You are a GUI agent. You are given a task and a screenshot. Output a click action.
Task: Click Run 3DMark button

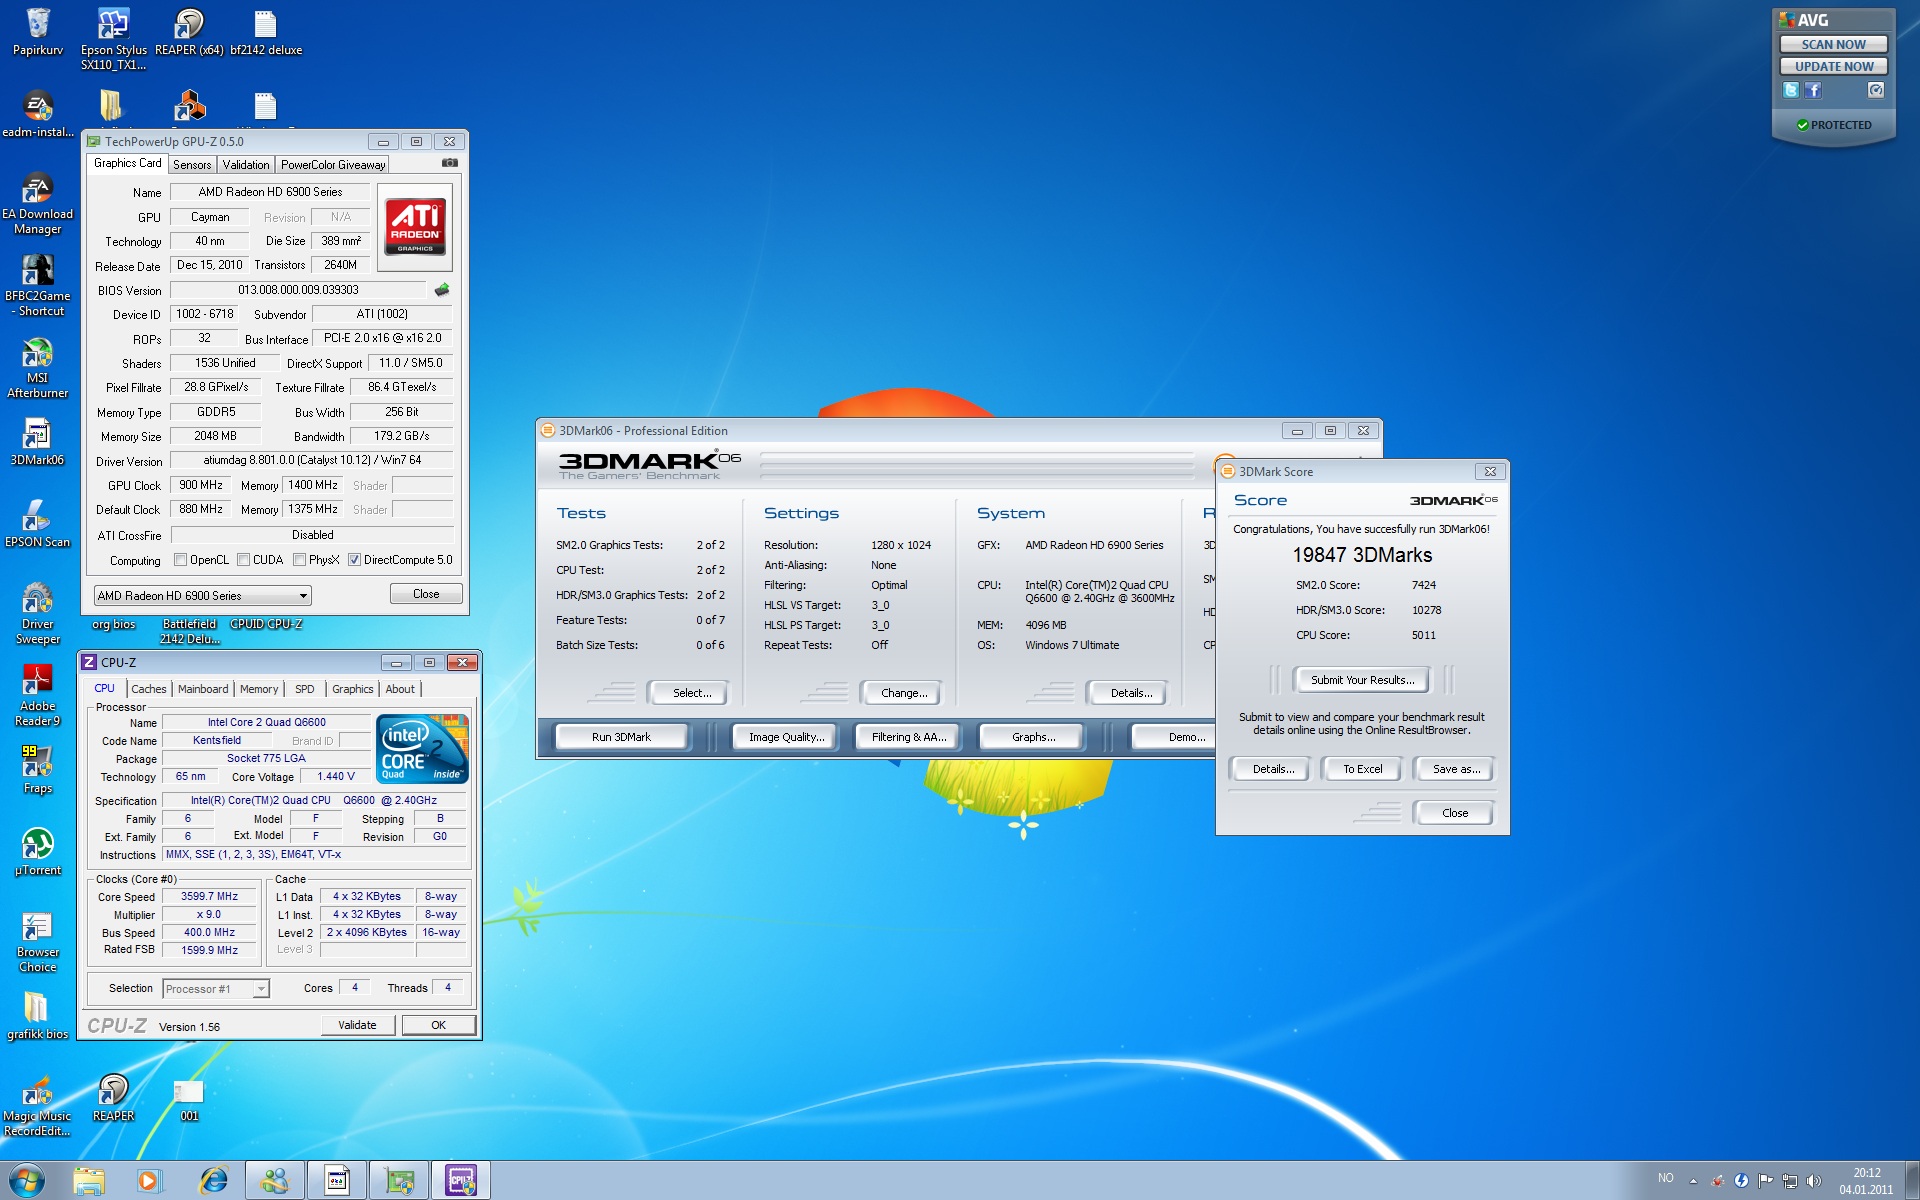pos(621,737)
